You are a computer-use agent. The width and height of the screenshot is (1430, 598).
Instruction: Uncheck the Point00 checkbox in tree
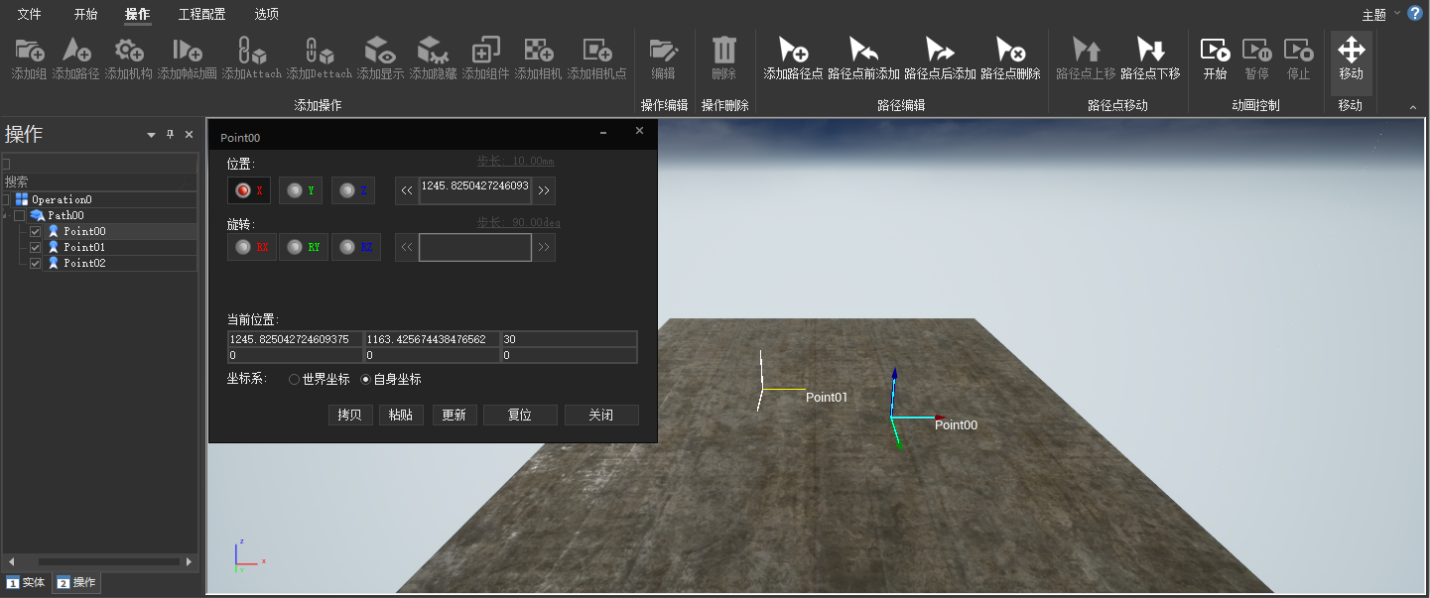(36, 231)
